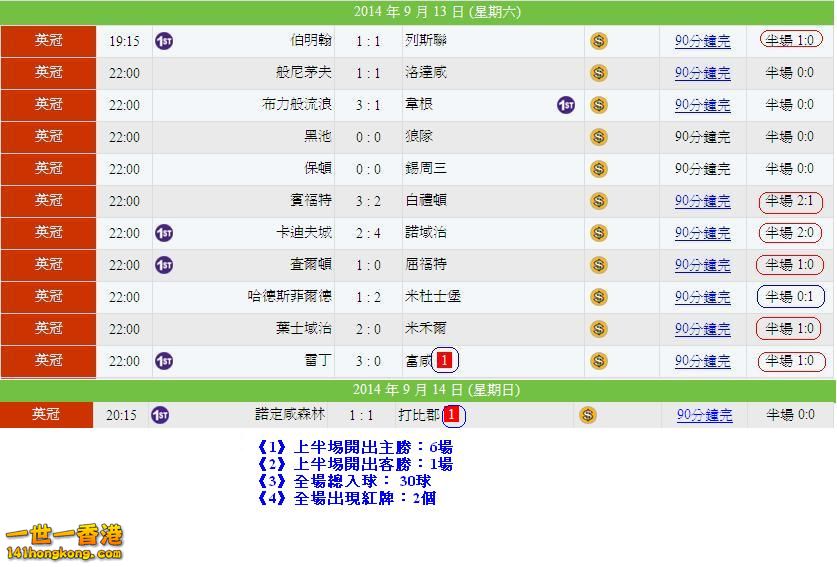Click the 半場 2:0 result for 卡迪夫城 match
The image size is (837, 567).
[x=791, y=233]
